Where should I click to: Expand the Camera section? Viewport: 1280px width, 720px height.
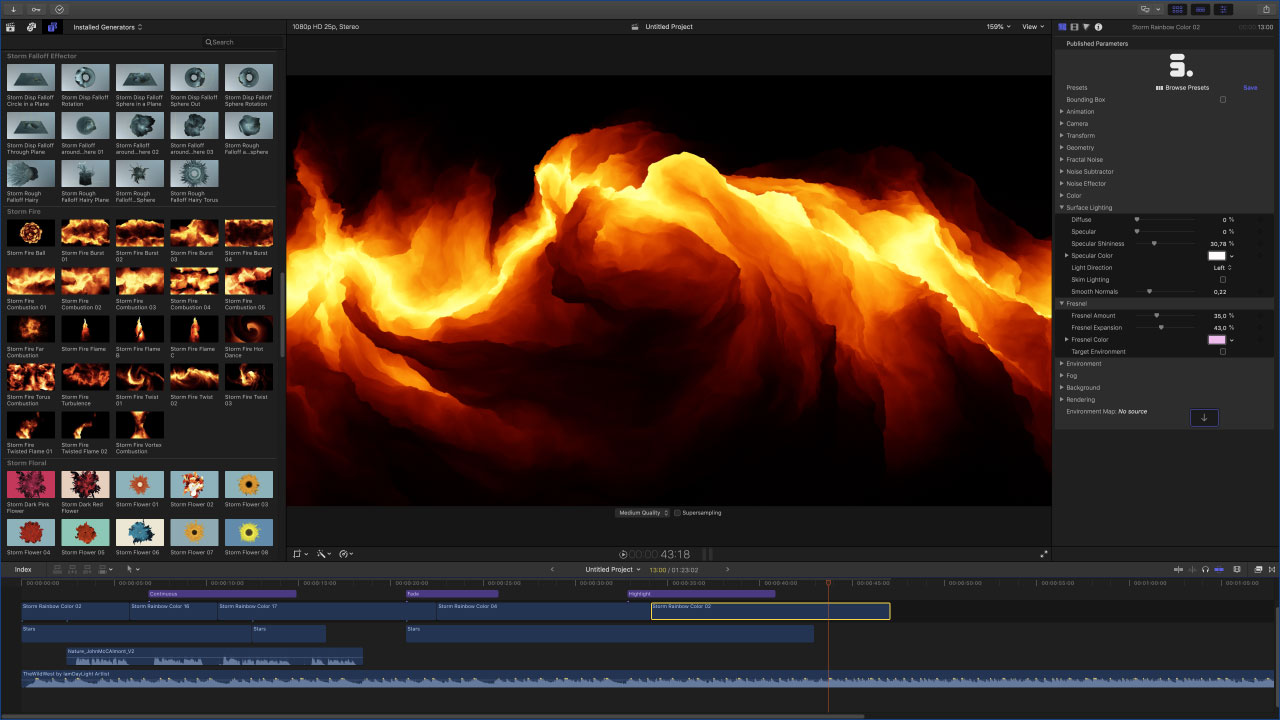coord(1062,124)
